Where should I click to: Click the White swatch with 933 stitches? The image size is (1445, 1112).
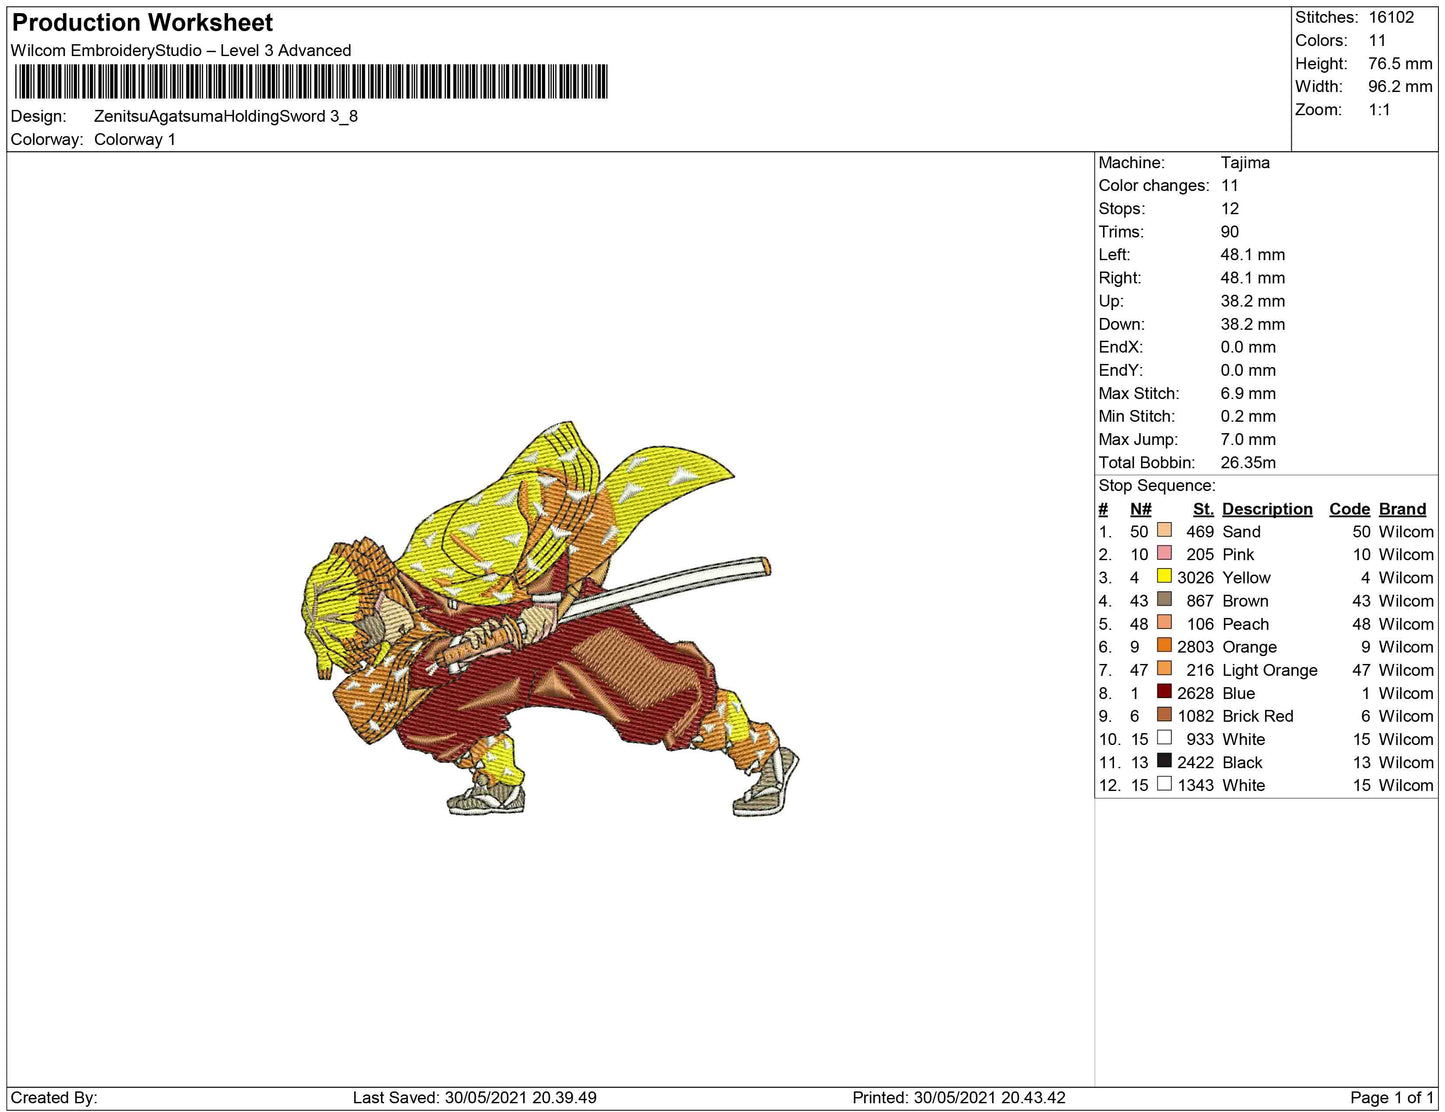1164,737
